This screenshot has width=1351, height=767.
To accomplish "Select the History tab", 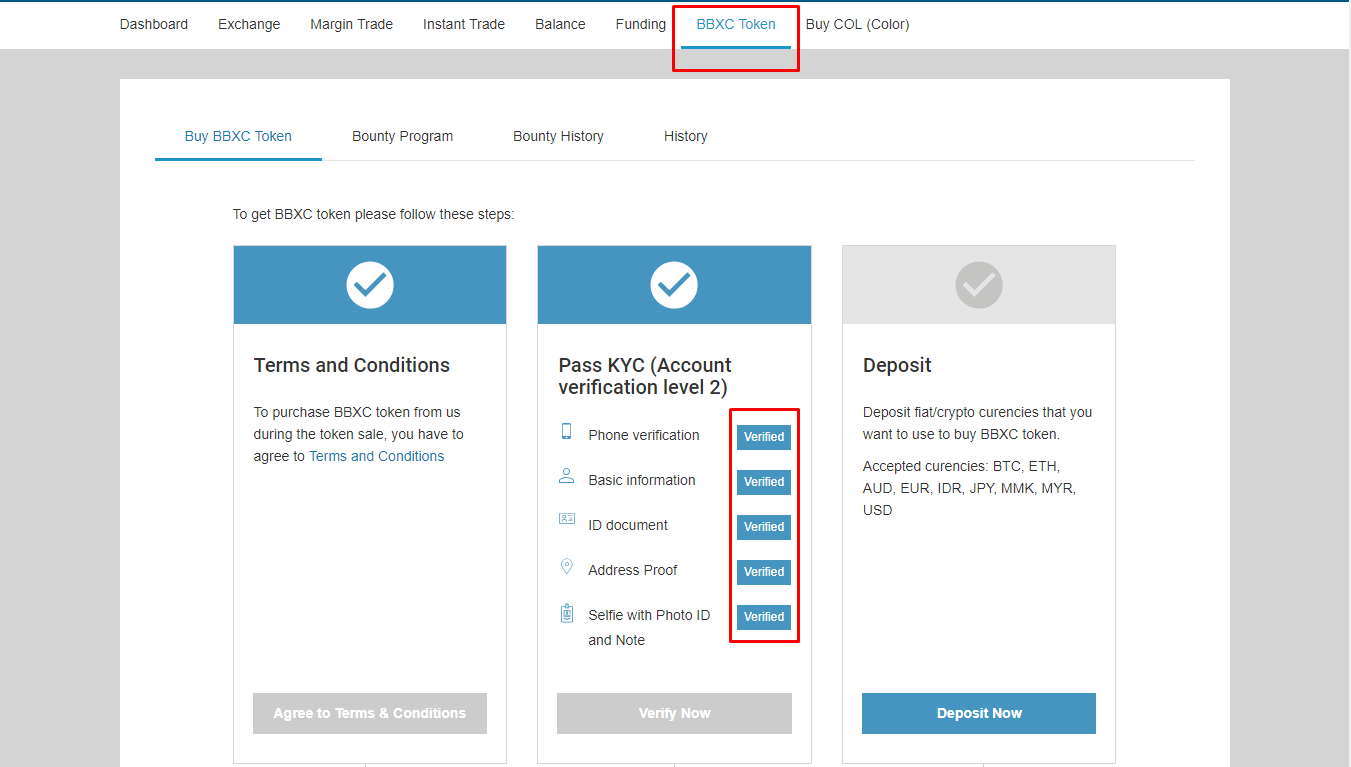I will pyautogui.click(x=685, y=136).
